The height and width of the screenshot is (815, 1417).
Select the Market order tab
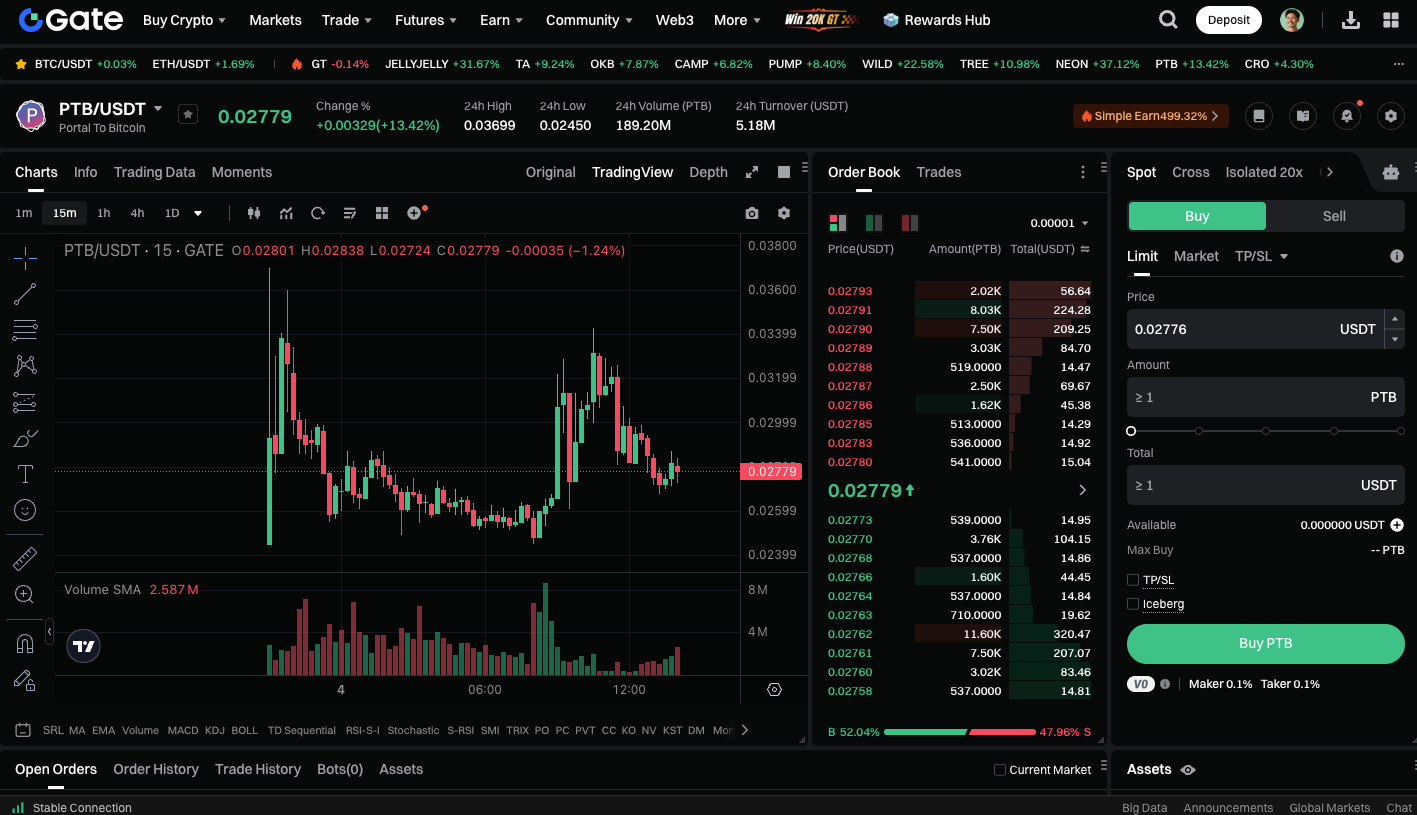pyautogui.click(x=1196, y=256)
